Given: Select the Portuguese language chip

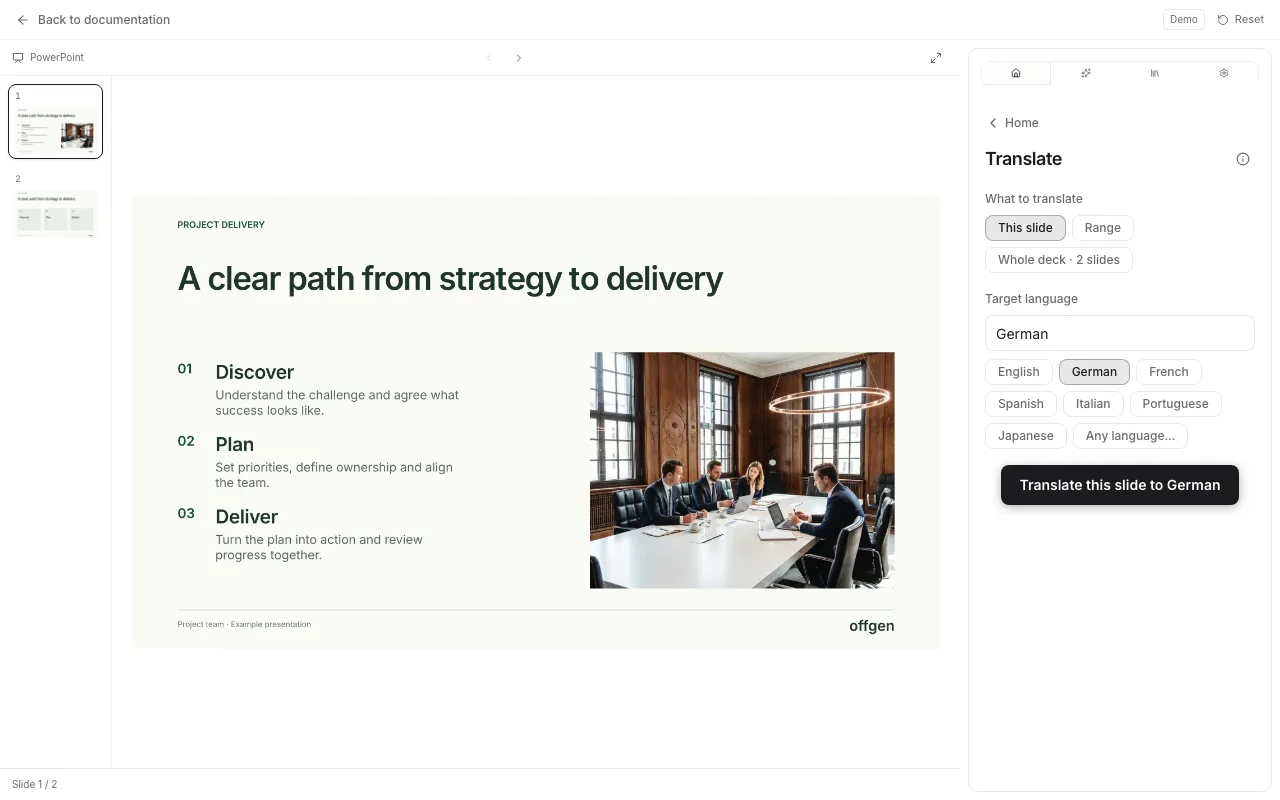Looking at the screenshot, I should (1176, 404).
